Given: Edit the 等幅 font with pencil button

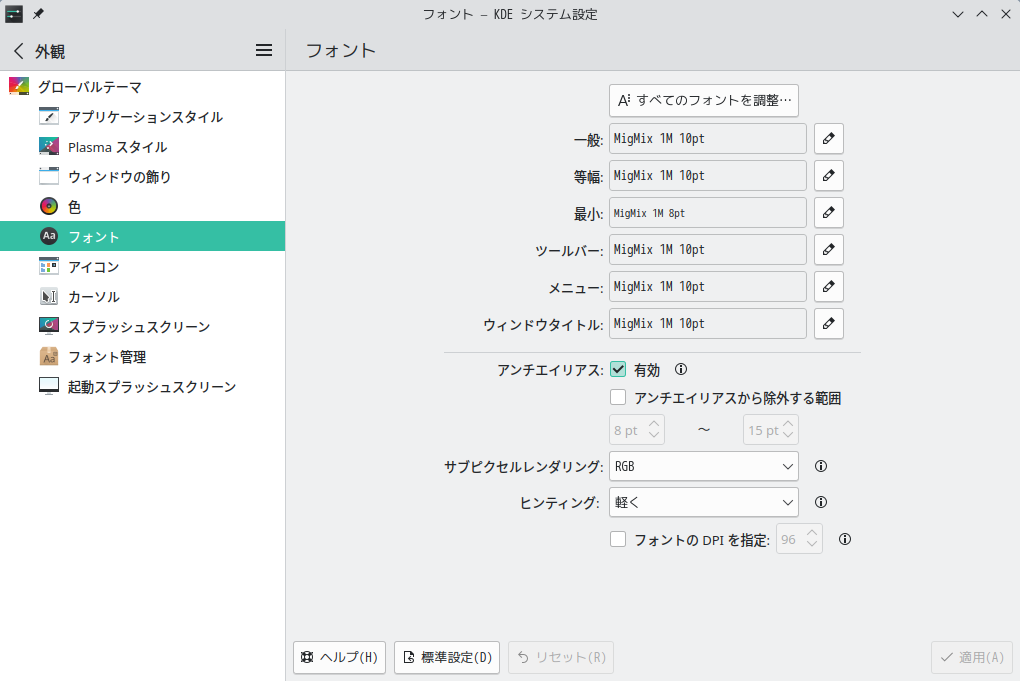Looking at the screenshot, I should click(828, 176).
